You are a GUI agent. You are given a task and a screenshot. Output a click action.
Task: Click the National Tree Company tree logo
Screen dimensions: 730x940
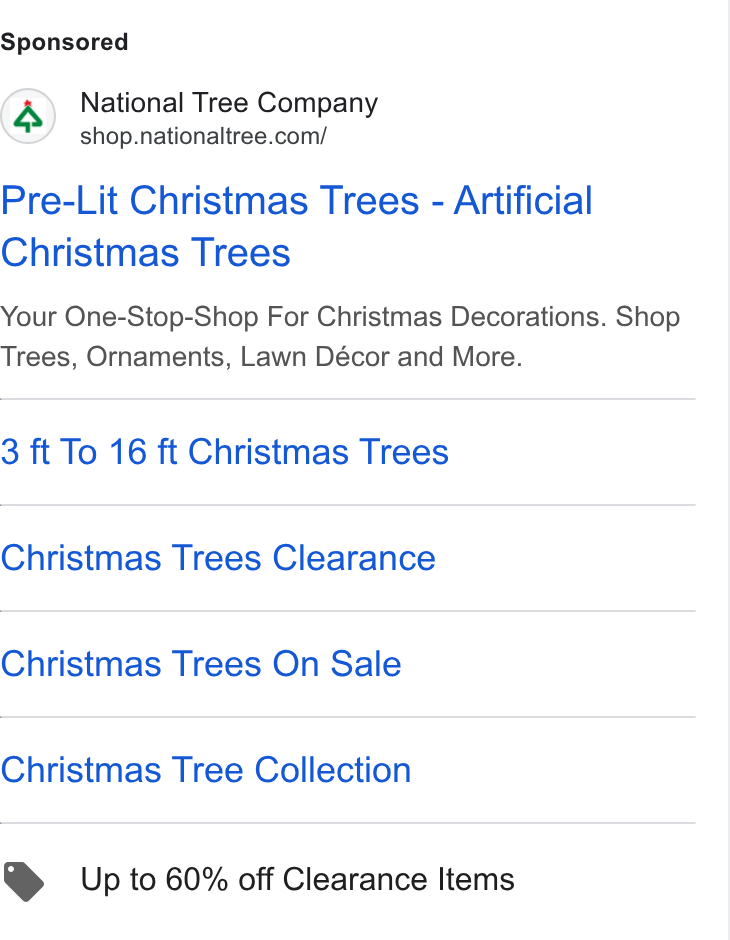[x=28, y=116]
